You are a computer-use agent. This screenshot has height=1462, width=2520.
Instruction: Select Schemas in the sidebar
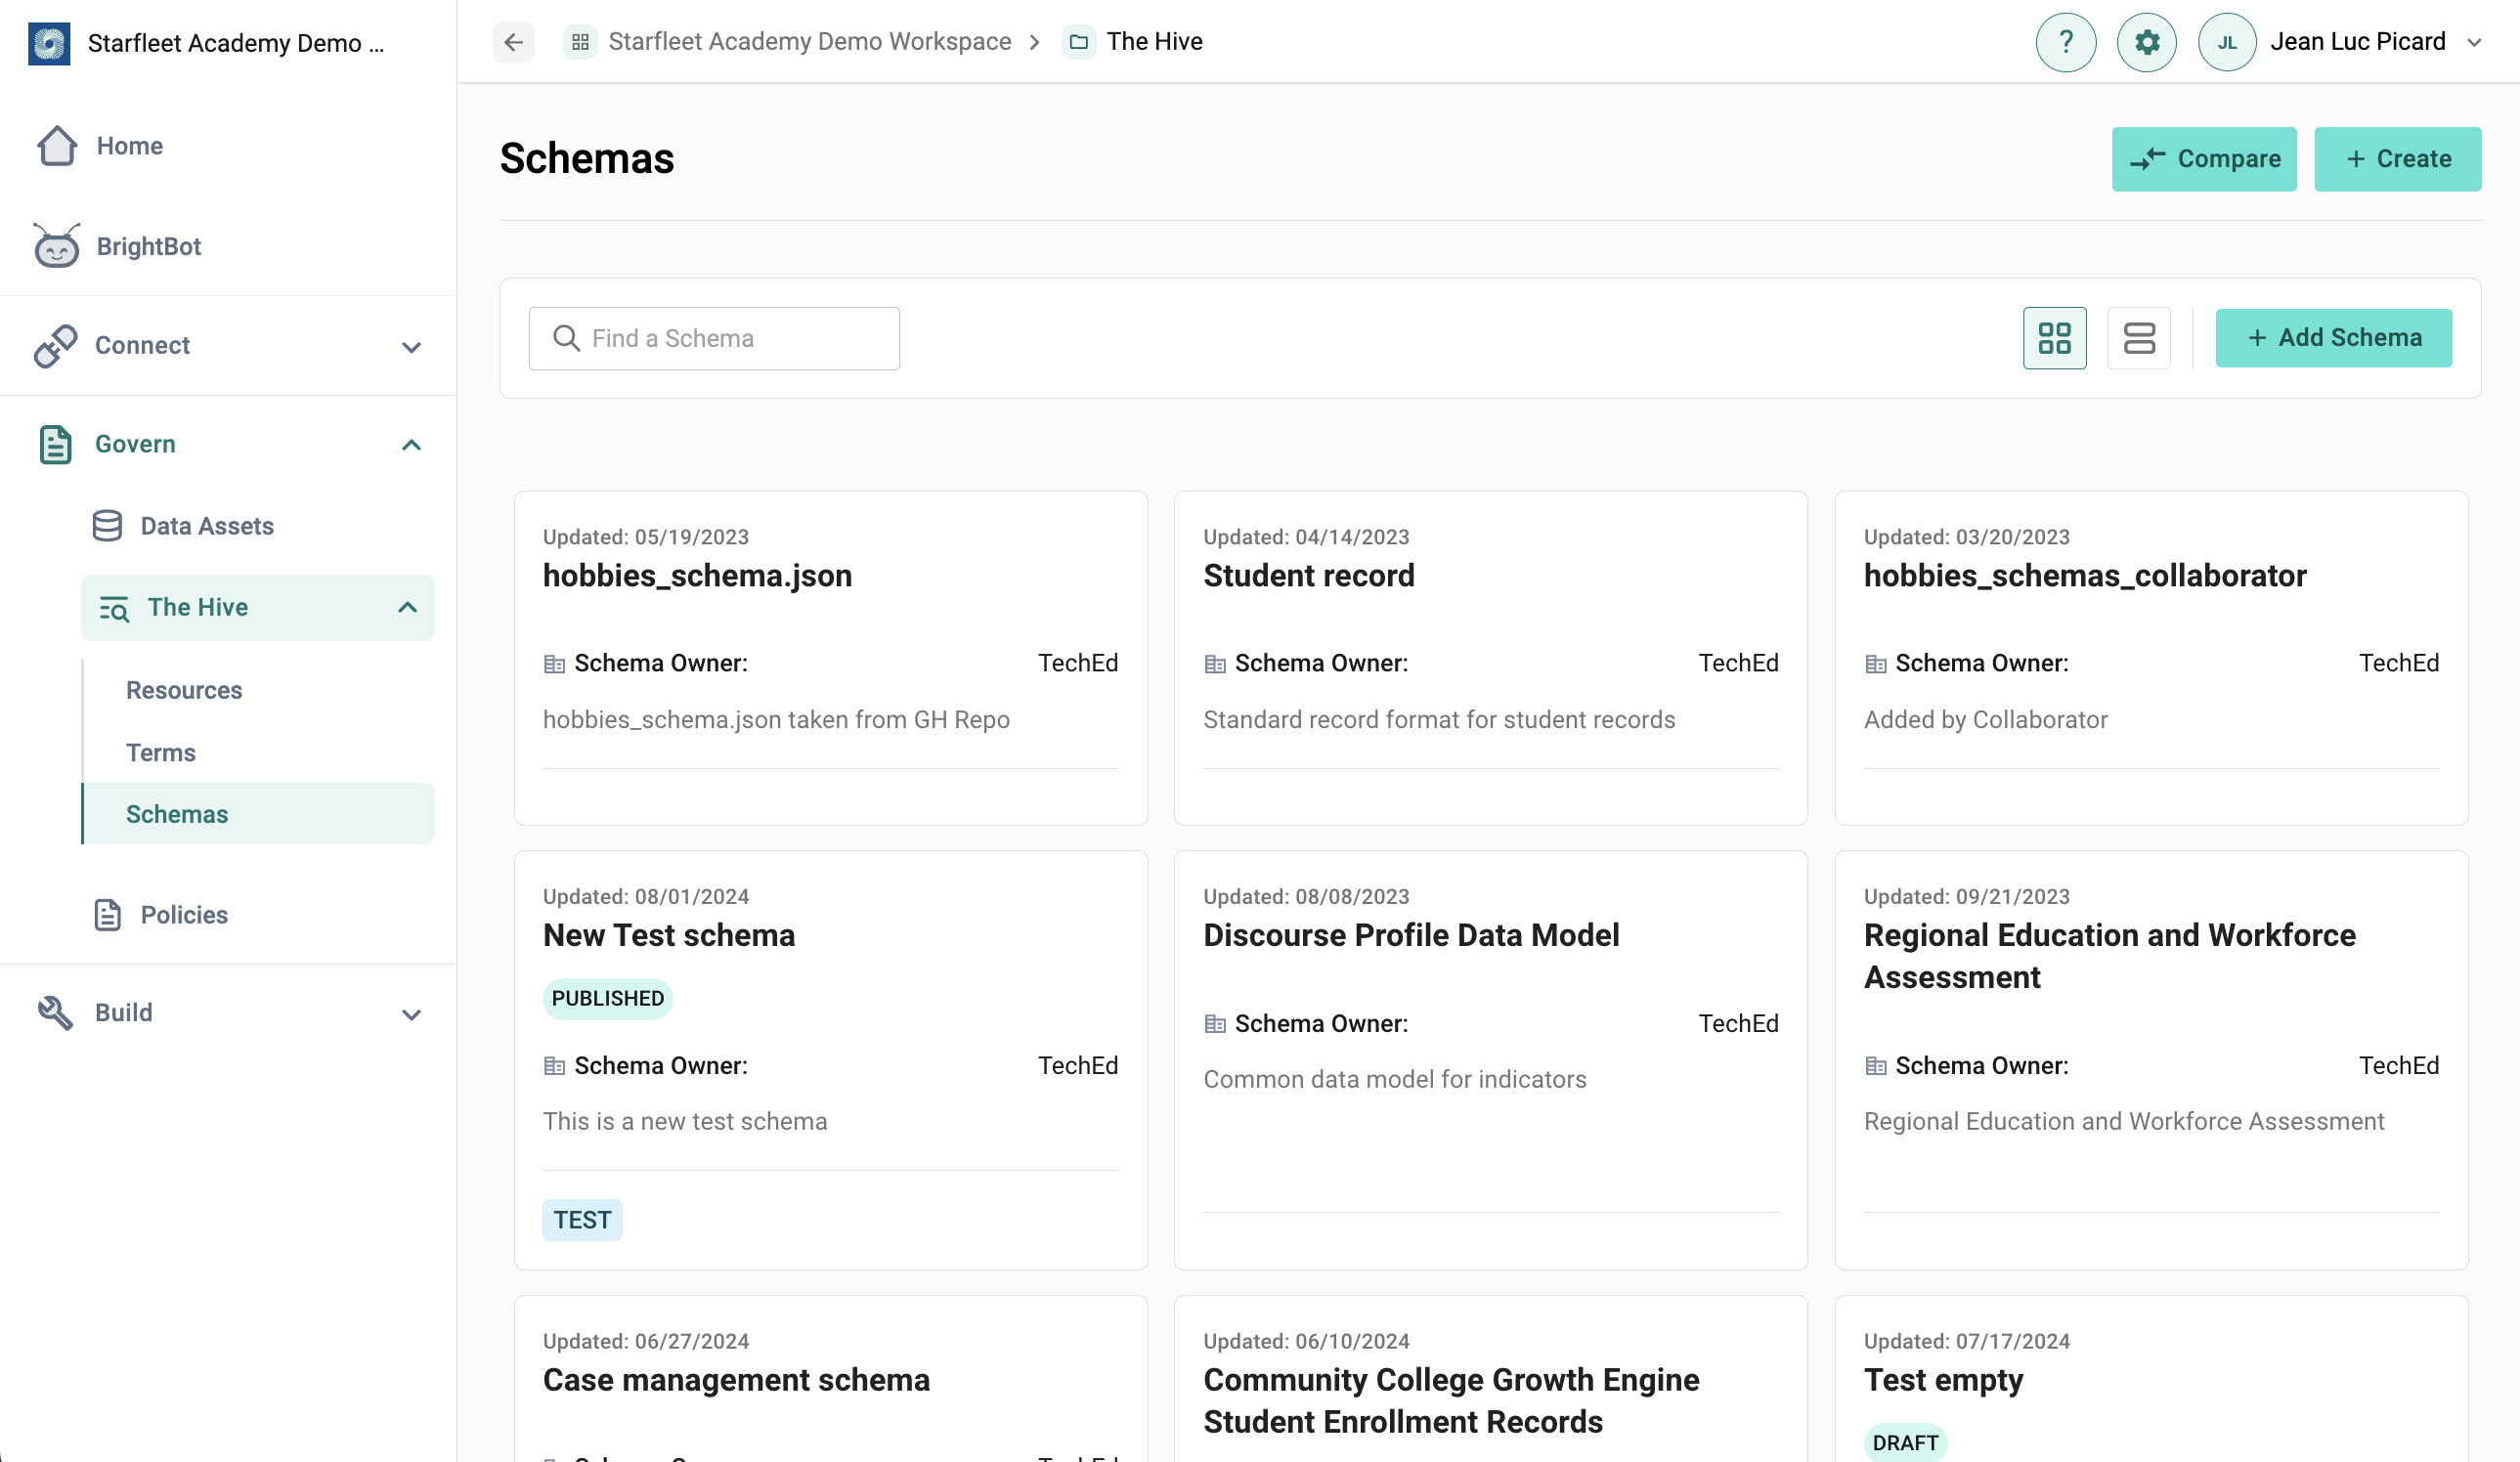pos(258,814)
